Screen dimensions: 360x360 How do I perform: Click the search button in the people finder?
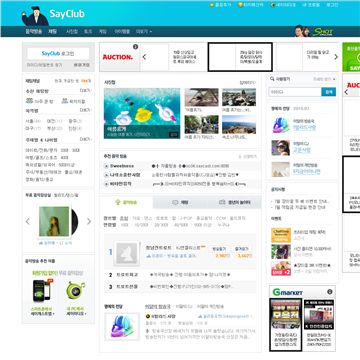pyautogui.click(x=328, y=92)
